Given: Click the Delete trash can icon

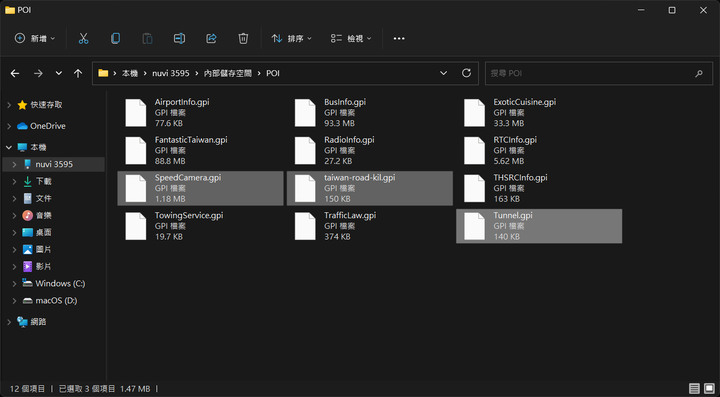Looking at the screenshot, I should [243, 39].
